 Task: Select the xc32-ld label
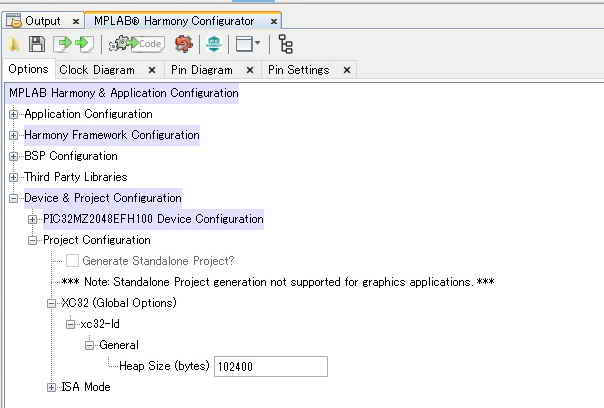pyautogui.click(x=100, y=324)
